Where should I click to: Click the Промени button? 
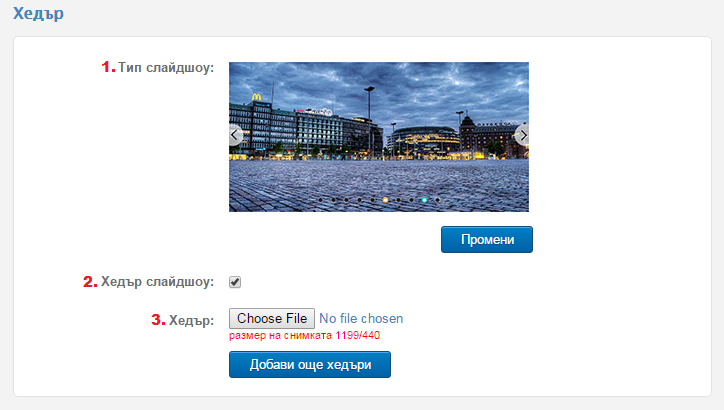[487, 239]
